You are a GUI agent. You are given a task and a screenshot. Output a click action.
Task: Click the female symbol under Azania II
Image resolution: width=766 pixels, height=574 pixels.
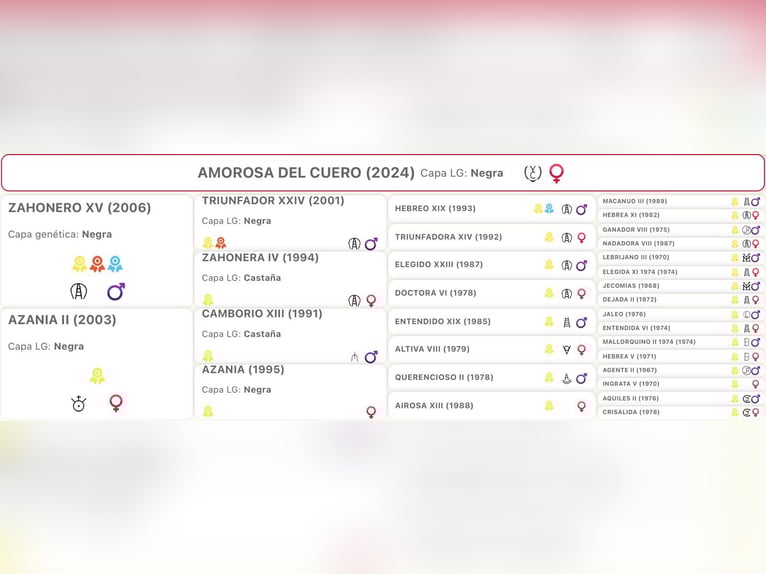[116, 403]
